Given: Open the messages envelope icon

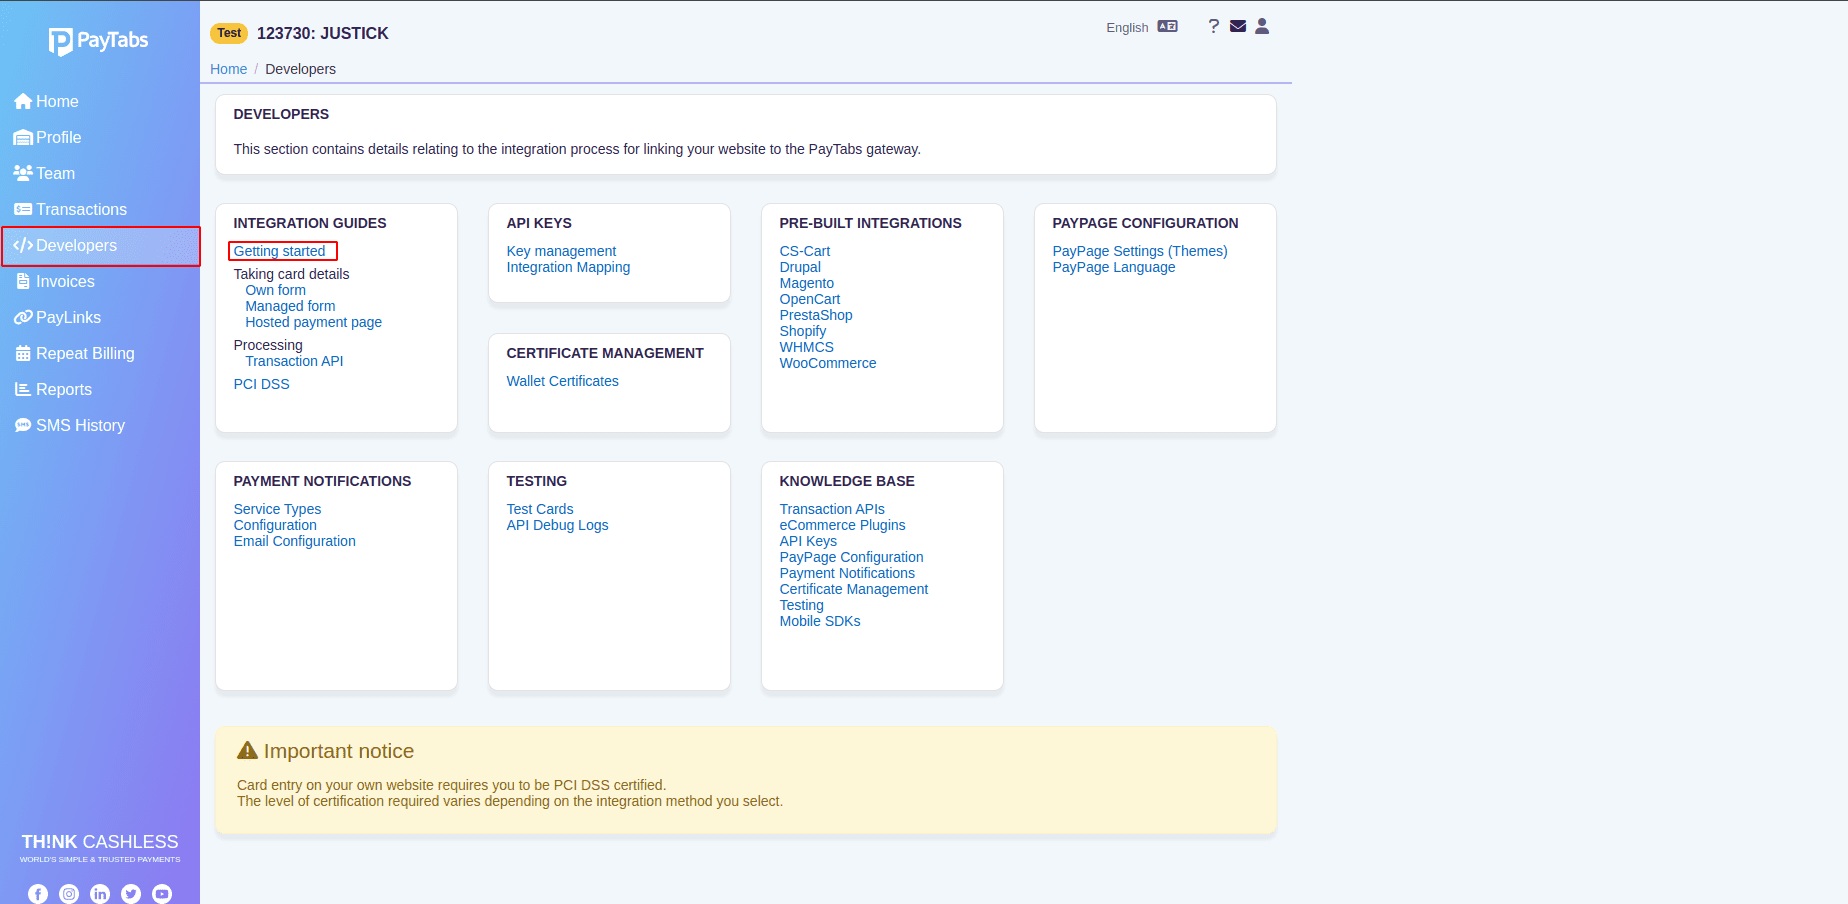Looking at the screenshot, I should pyautogui.click(x=1238, y=26).
